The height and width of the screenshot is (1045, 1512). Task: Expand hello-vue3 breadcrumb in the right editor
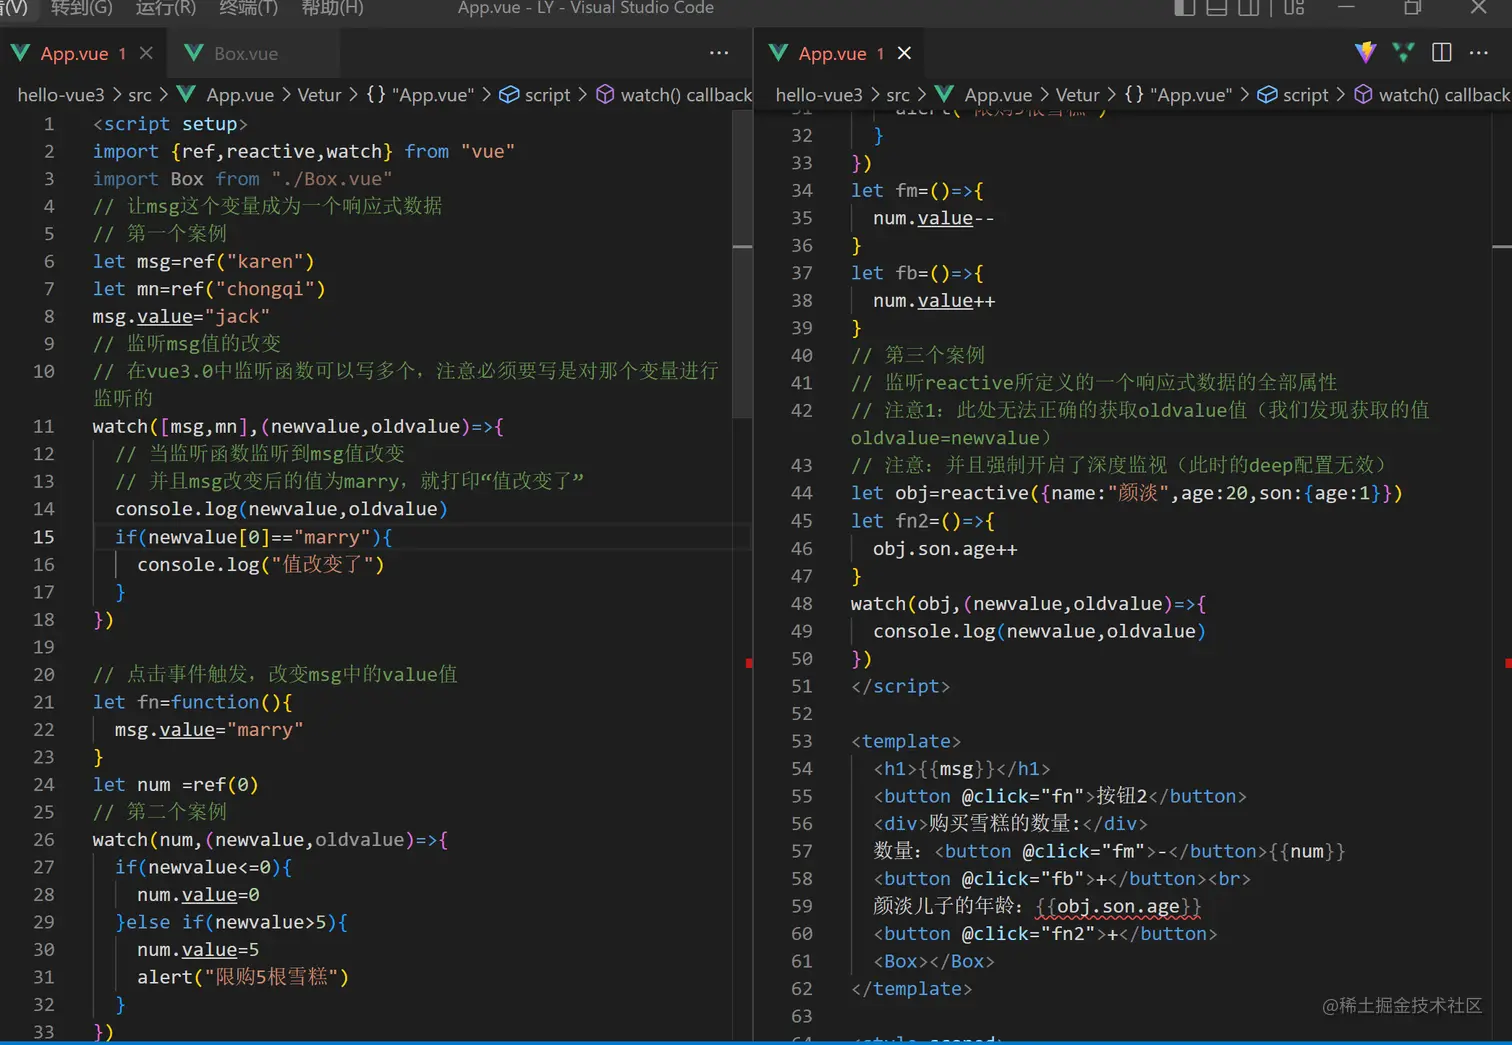(x=819, y=95)
